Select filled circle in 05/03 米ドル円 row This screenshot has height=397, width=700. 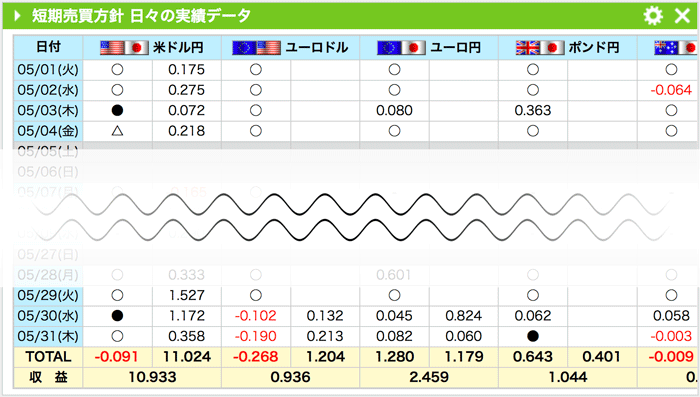coord(117,110)
